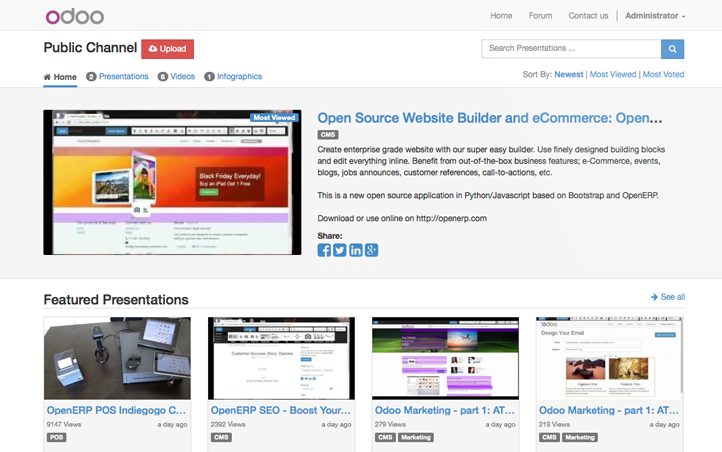Viewport: 722px width, 452px height.
Task: Open Odoo Marketing thumbnail with 279 views
Action: pyautogui.click(x=445, y=358)
